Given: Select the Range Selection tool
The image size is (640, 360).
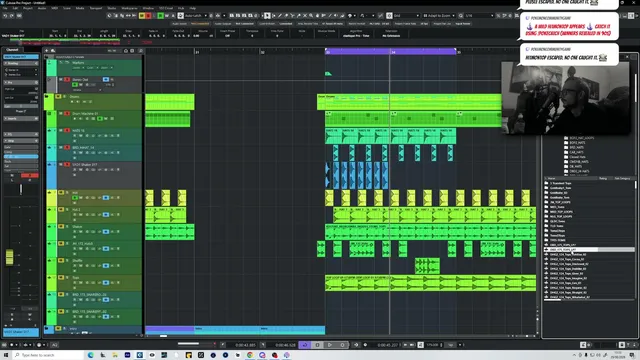Looking at the screenshot, I should coord(273,16).
